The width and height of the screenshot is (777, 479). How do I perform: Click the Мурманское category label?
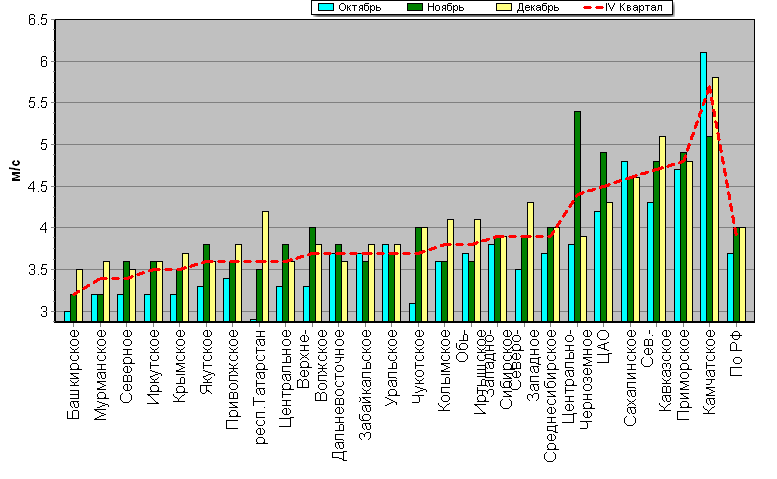101,375
